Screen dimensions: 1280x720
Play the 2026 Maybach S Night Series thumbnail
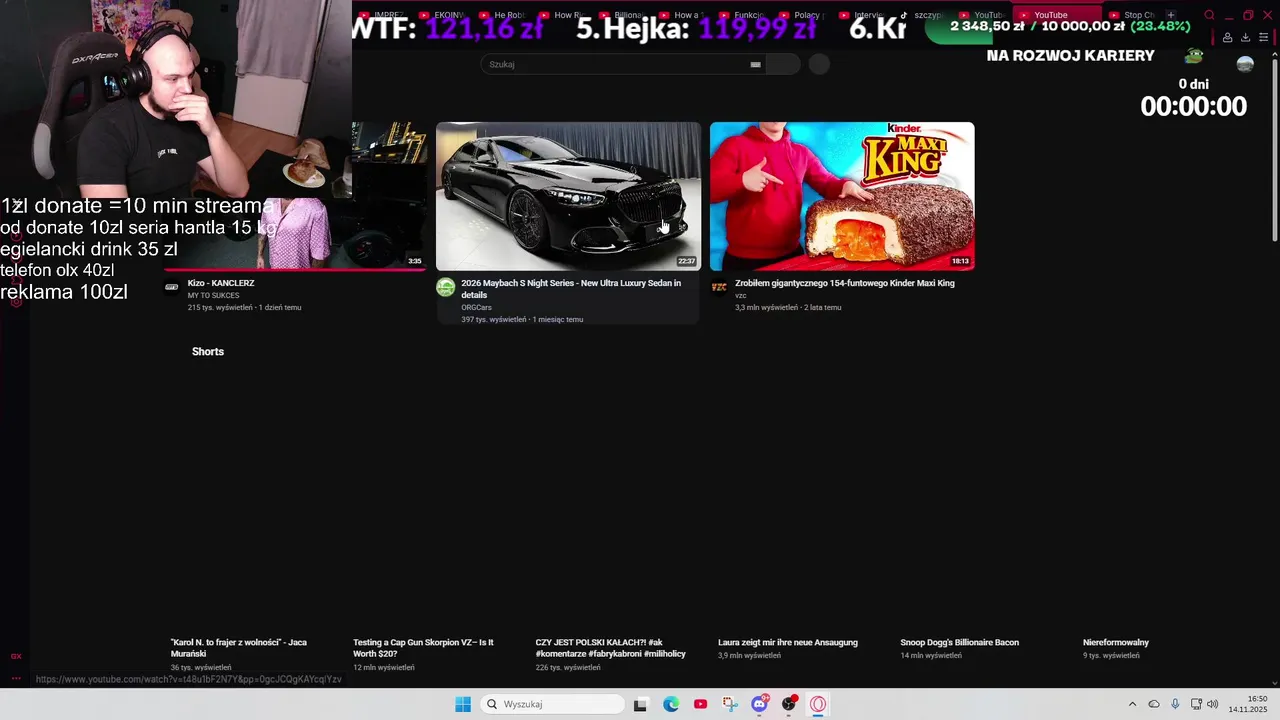(568, 196)
